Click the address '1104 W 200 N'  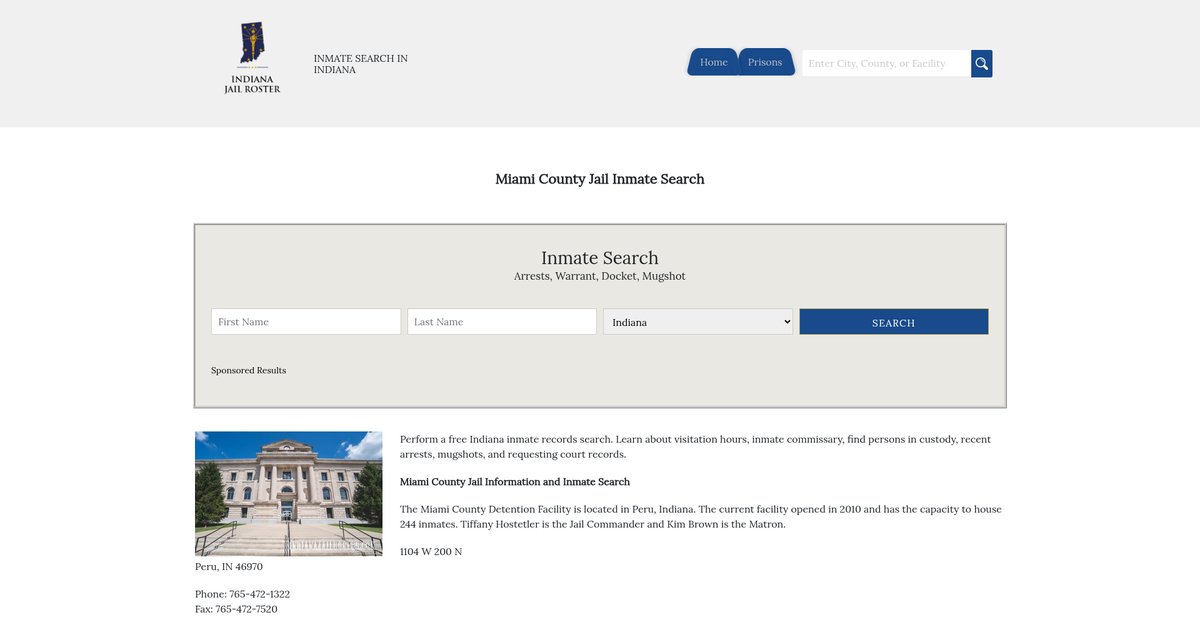point(431,551)
